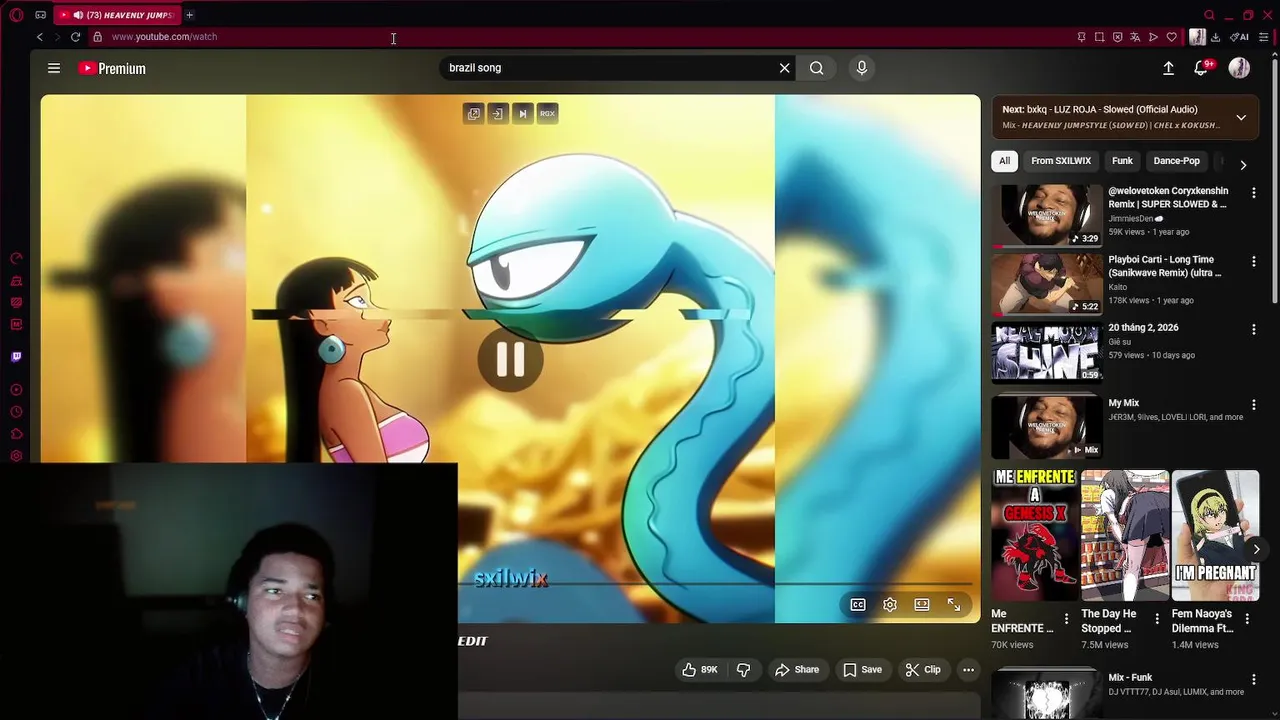1280x720 pixels.
Task: Open more actions ellipsis under video
Action: pyautogui.click(x=968, y=670)
